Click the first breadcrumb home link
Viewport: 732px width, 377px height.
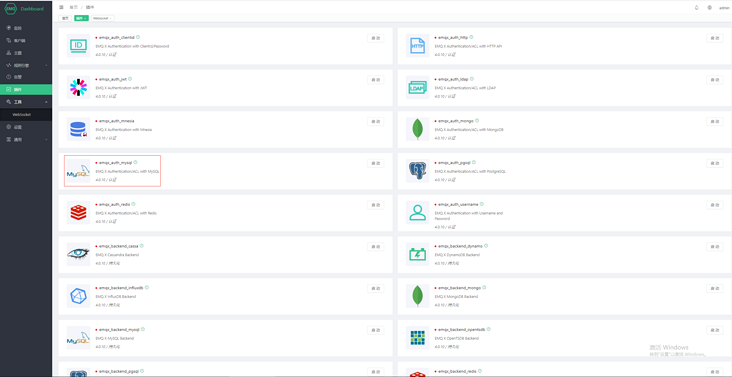tap(73, 7)
